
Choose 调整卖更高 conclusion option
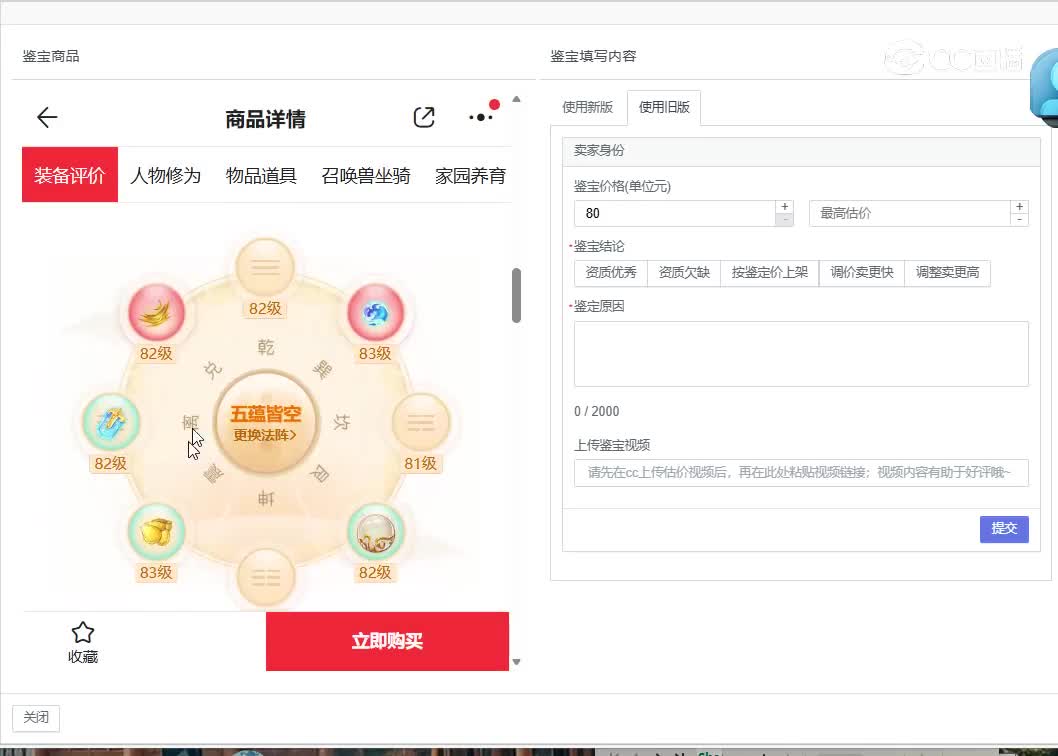click(947, 273)
